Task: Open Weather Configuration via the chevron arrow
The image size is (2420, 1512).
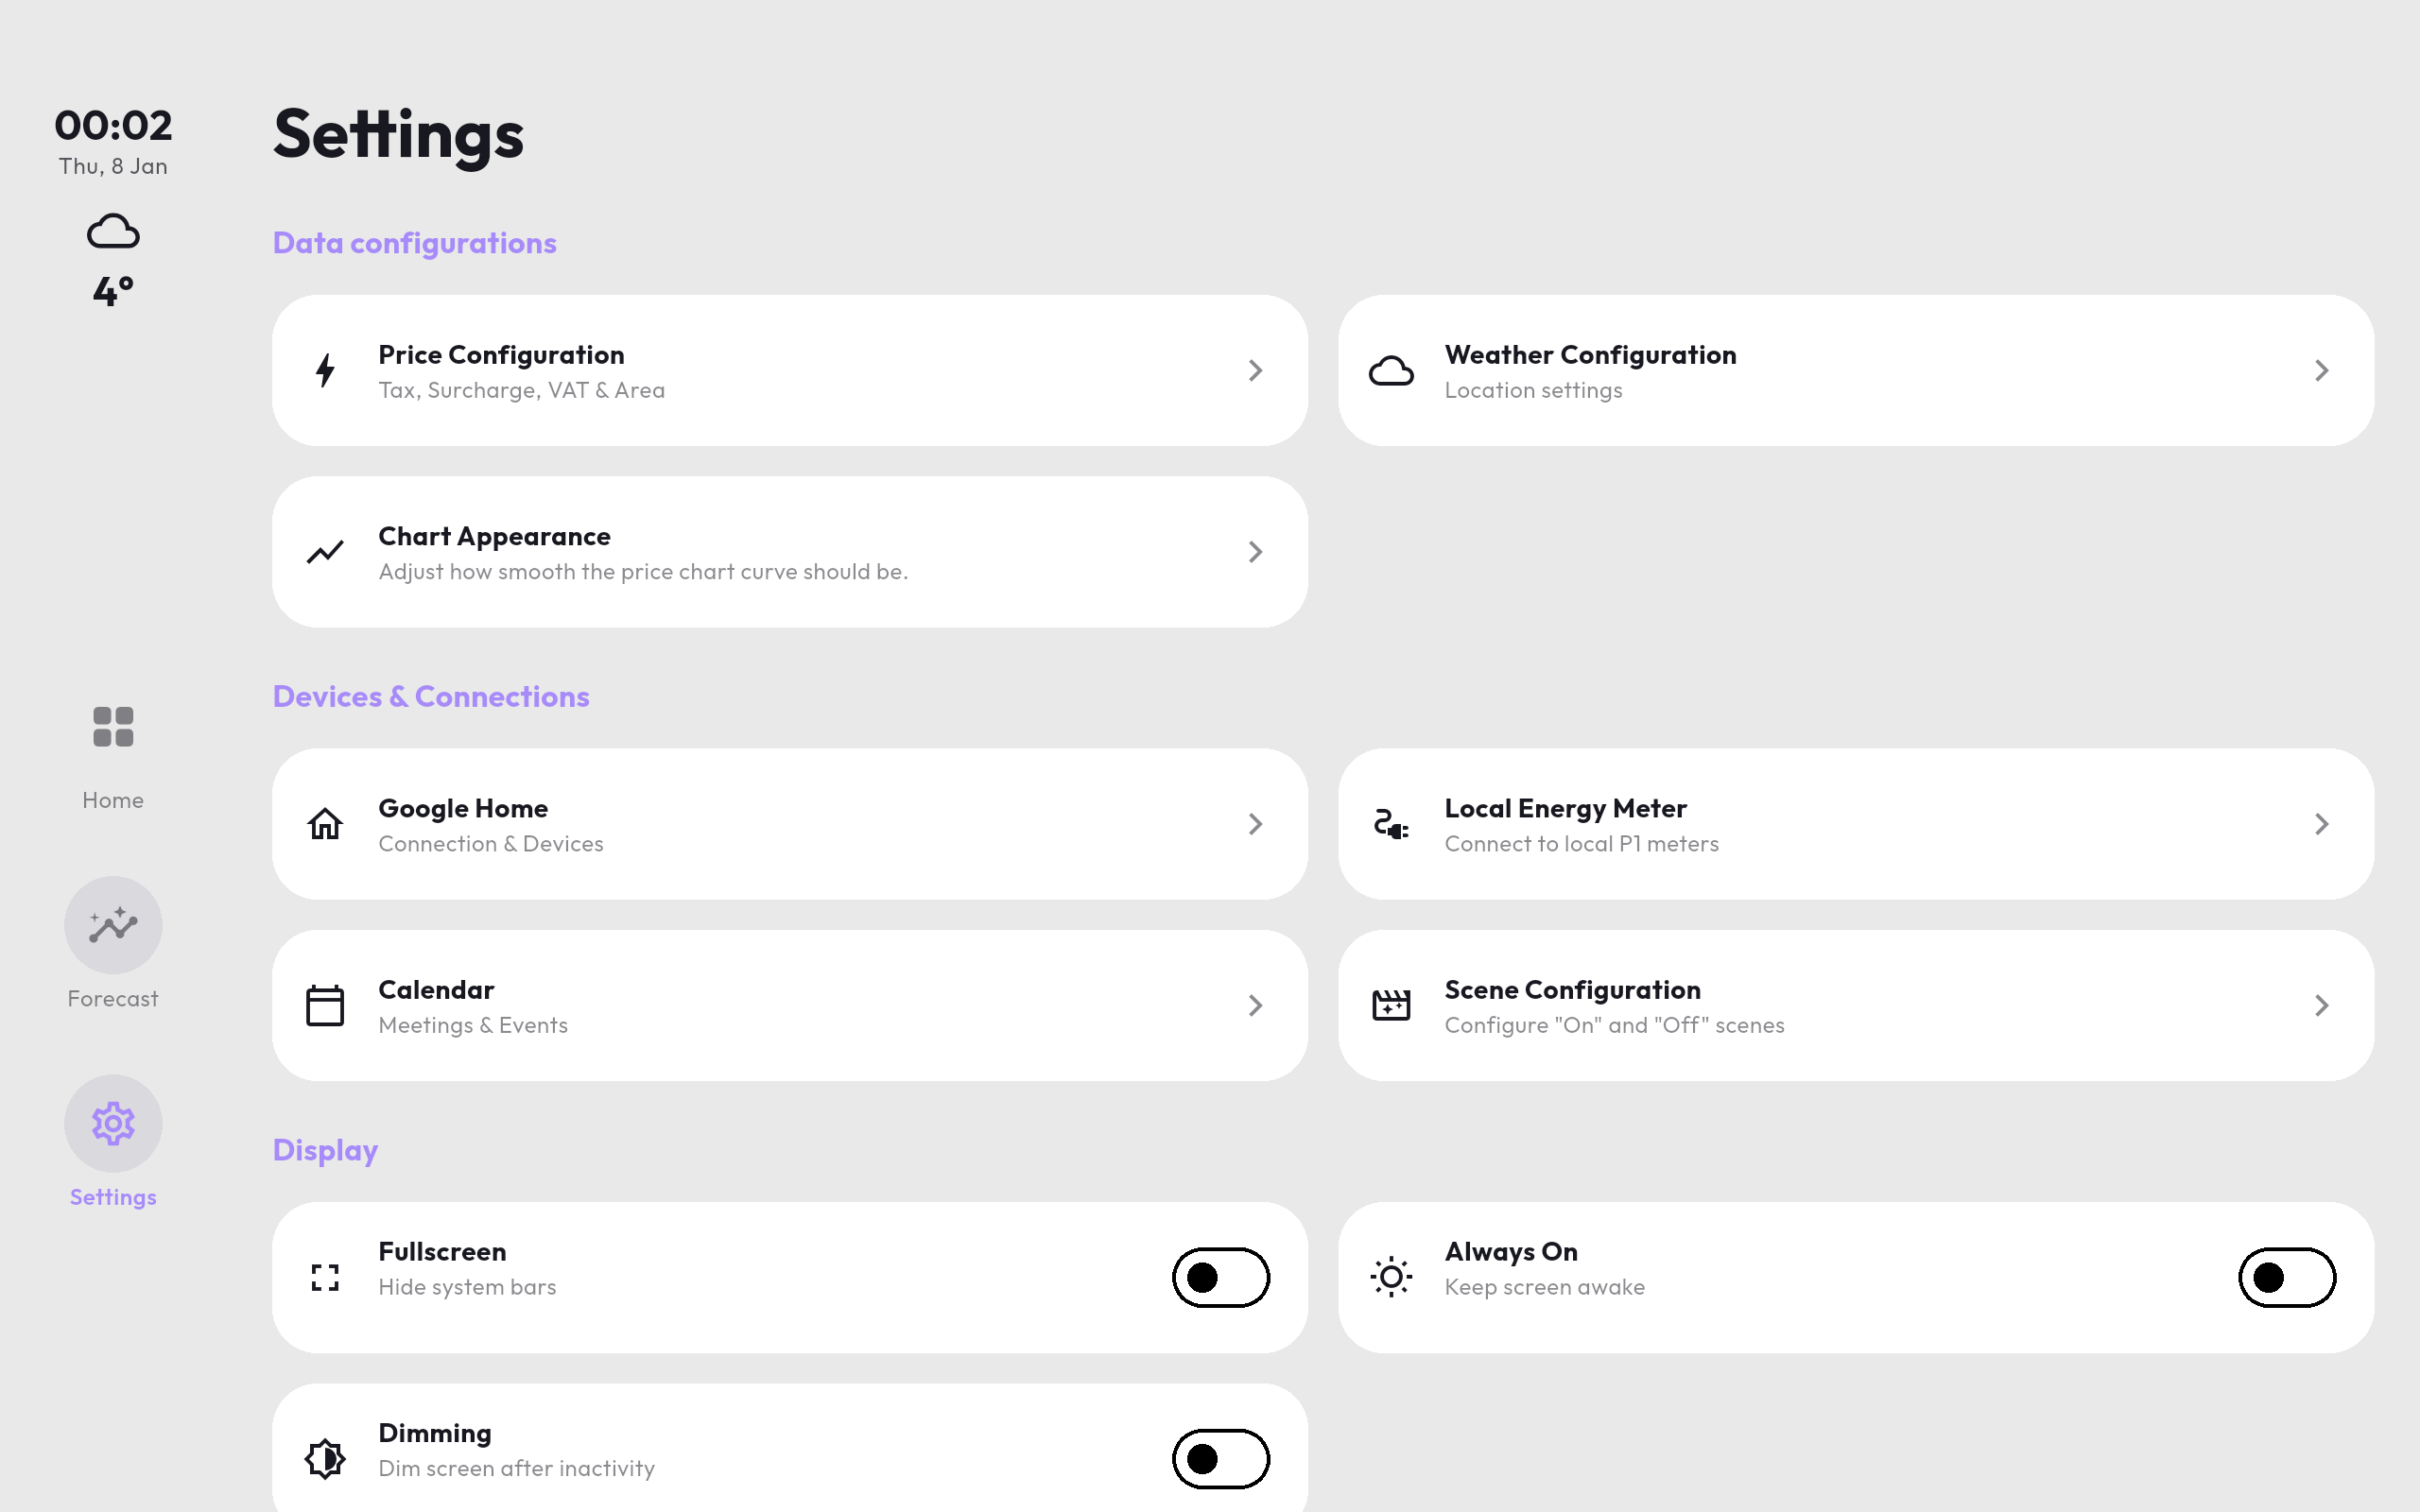Action: click(2322, 370)
